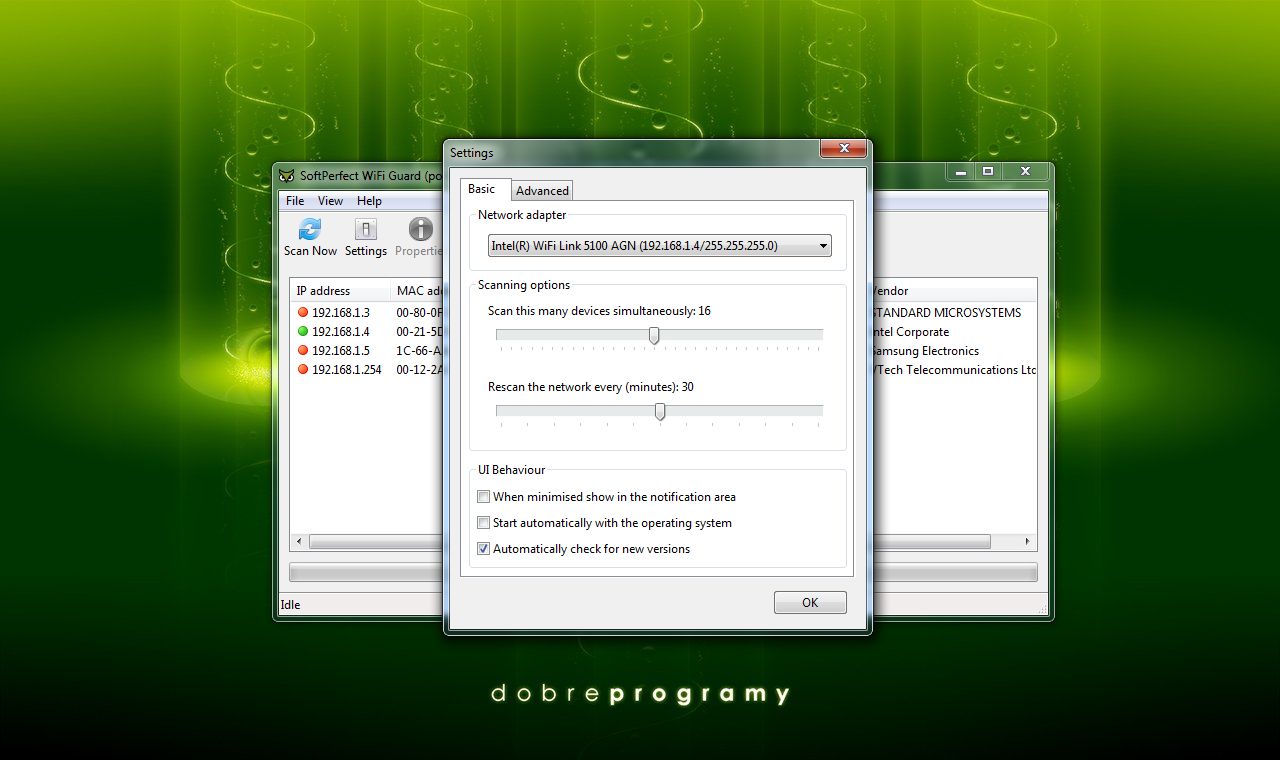
Task: Click the Vendor column header
Action: [x=955, y=291]
